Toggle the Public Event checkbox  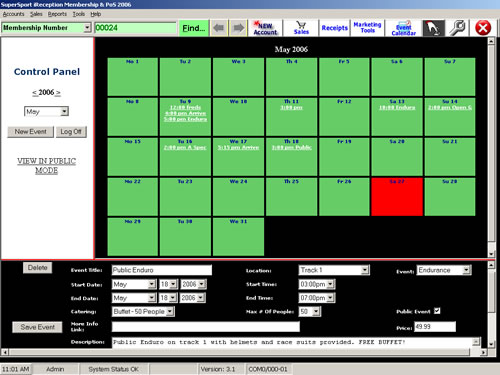pos(437,311)
